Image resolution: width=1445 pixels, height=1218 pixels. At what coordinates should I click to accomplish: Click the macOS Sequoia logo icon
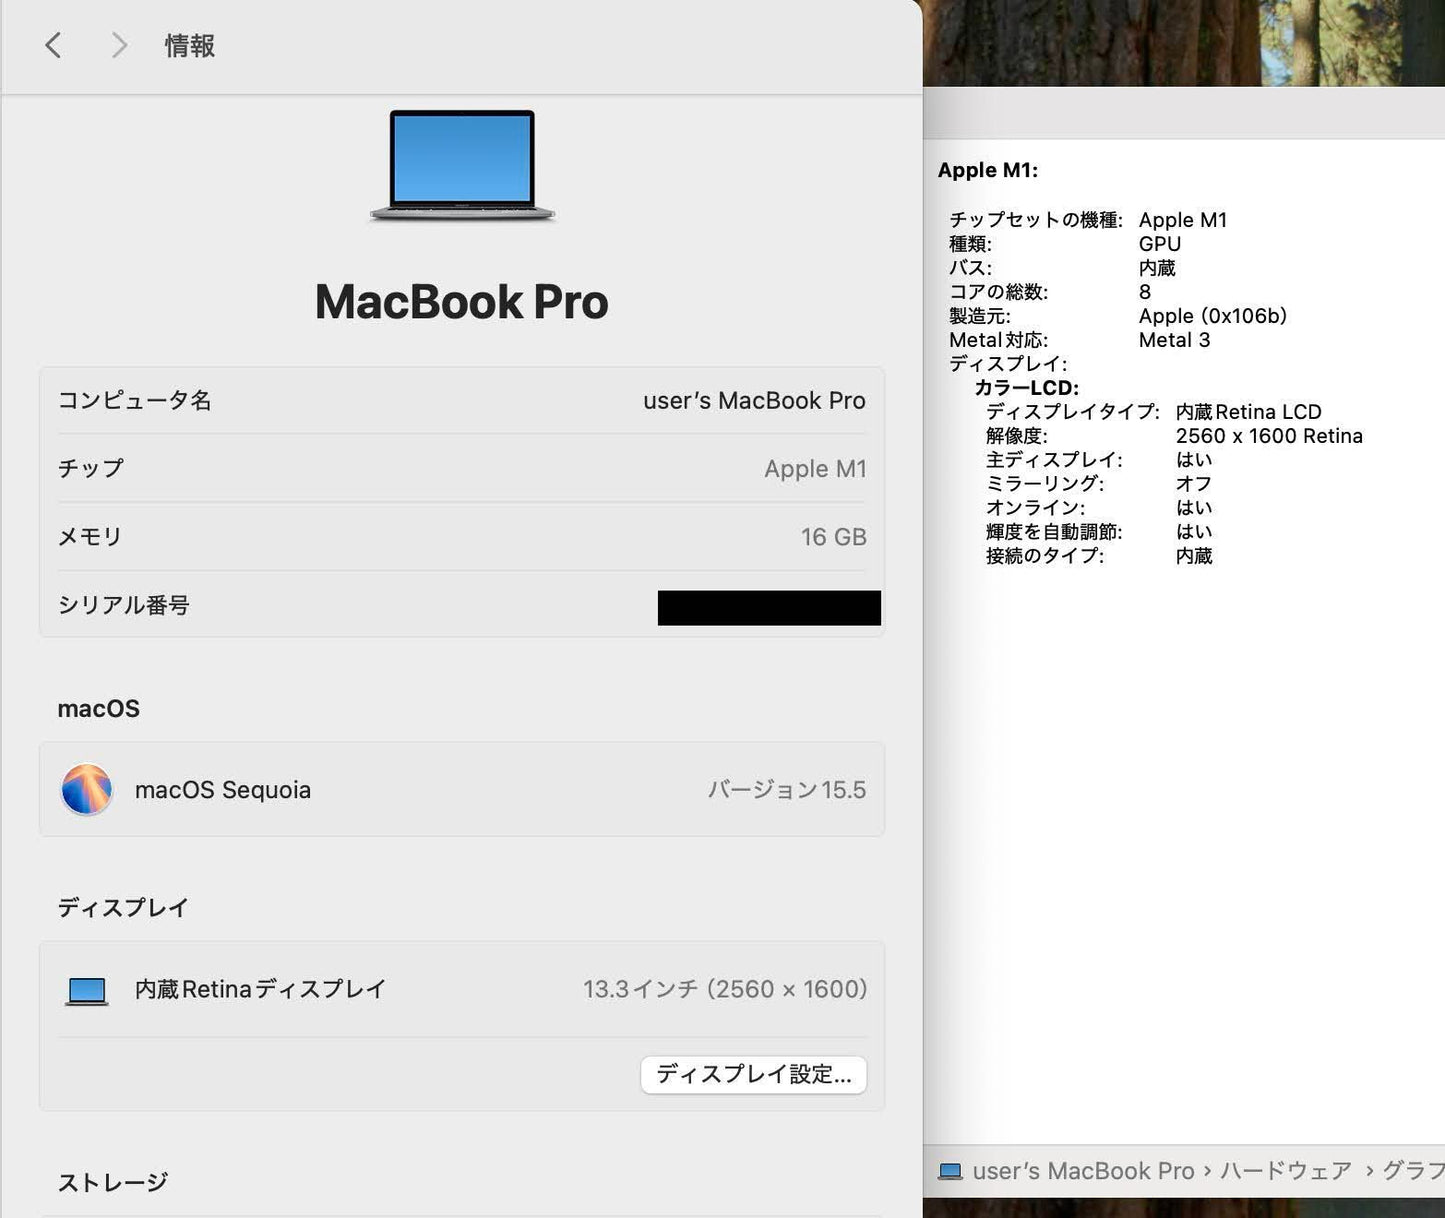pos(86,790)
